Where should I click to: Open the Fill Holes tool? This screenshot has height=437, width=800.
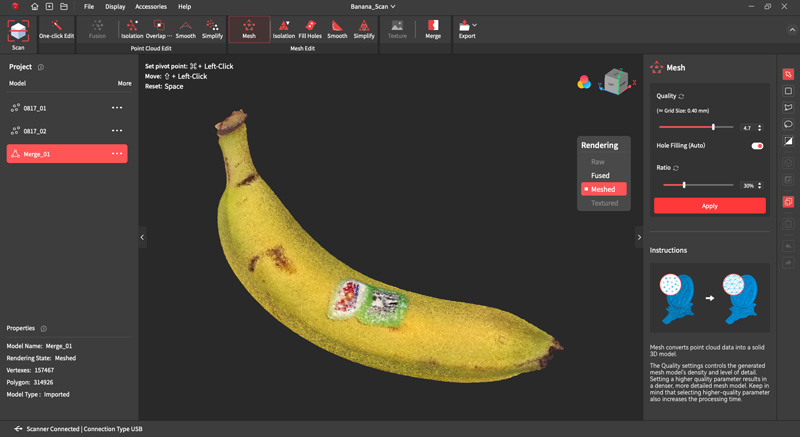tap(310, 30)
